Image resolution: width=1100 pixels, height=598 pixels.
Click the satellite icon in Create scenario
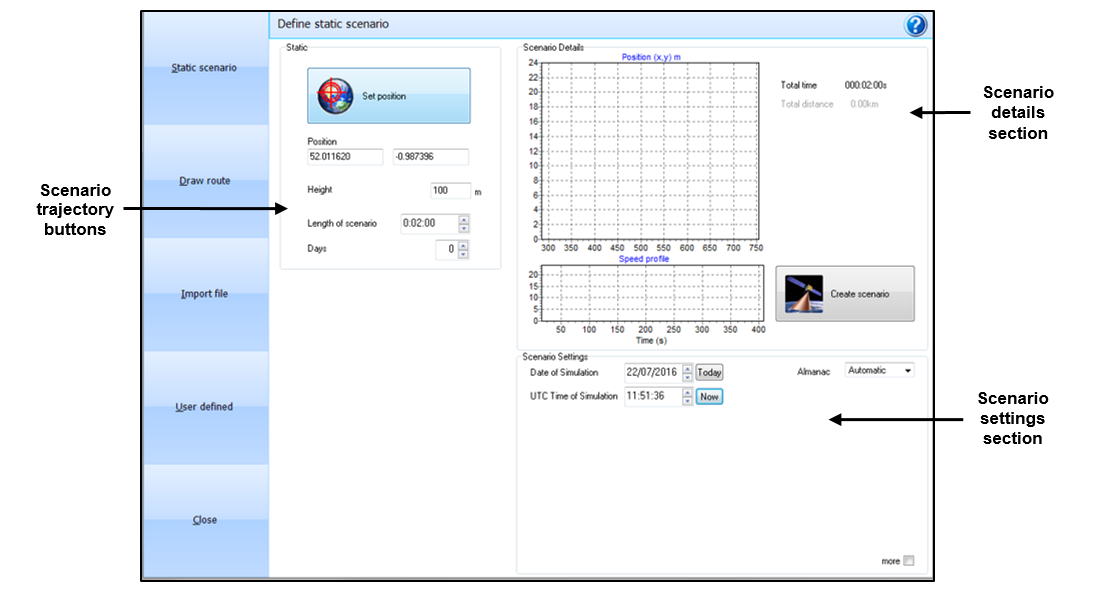pos(804,294)
